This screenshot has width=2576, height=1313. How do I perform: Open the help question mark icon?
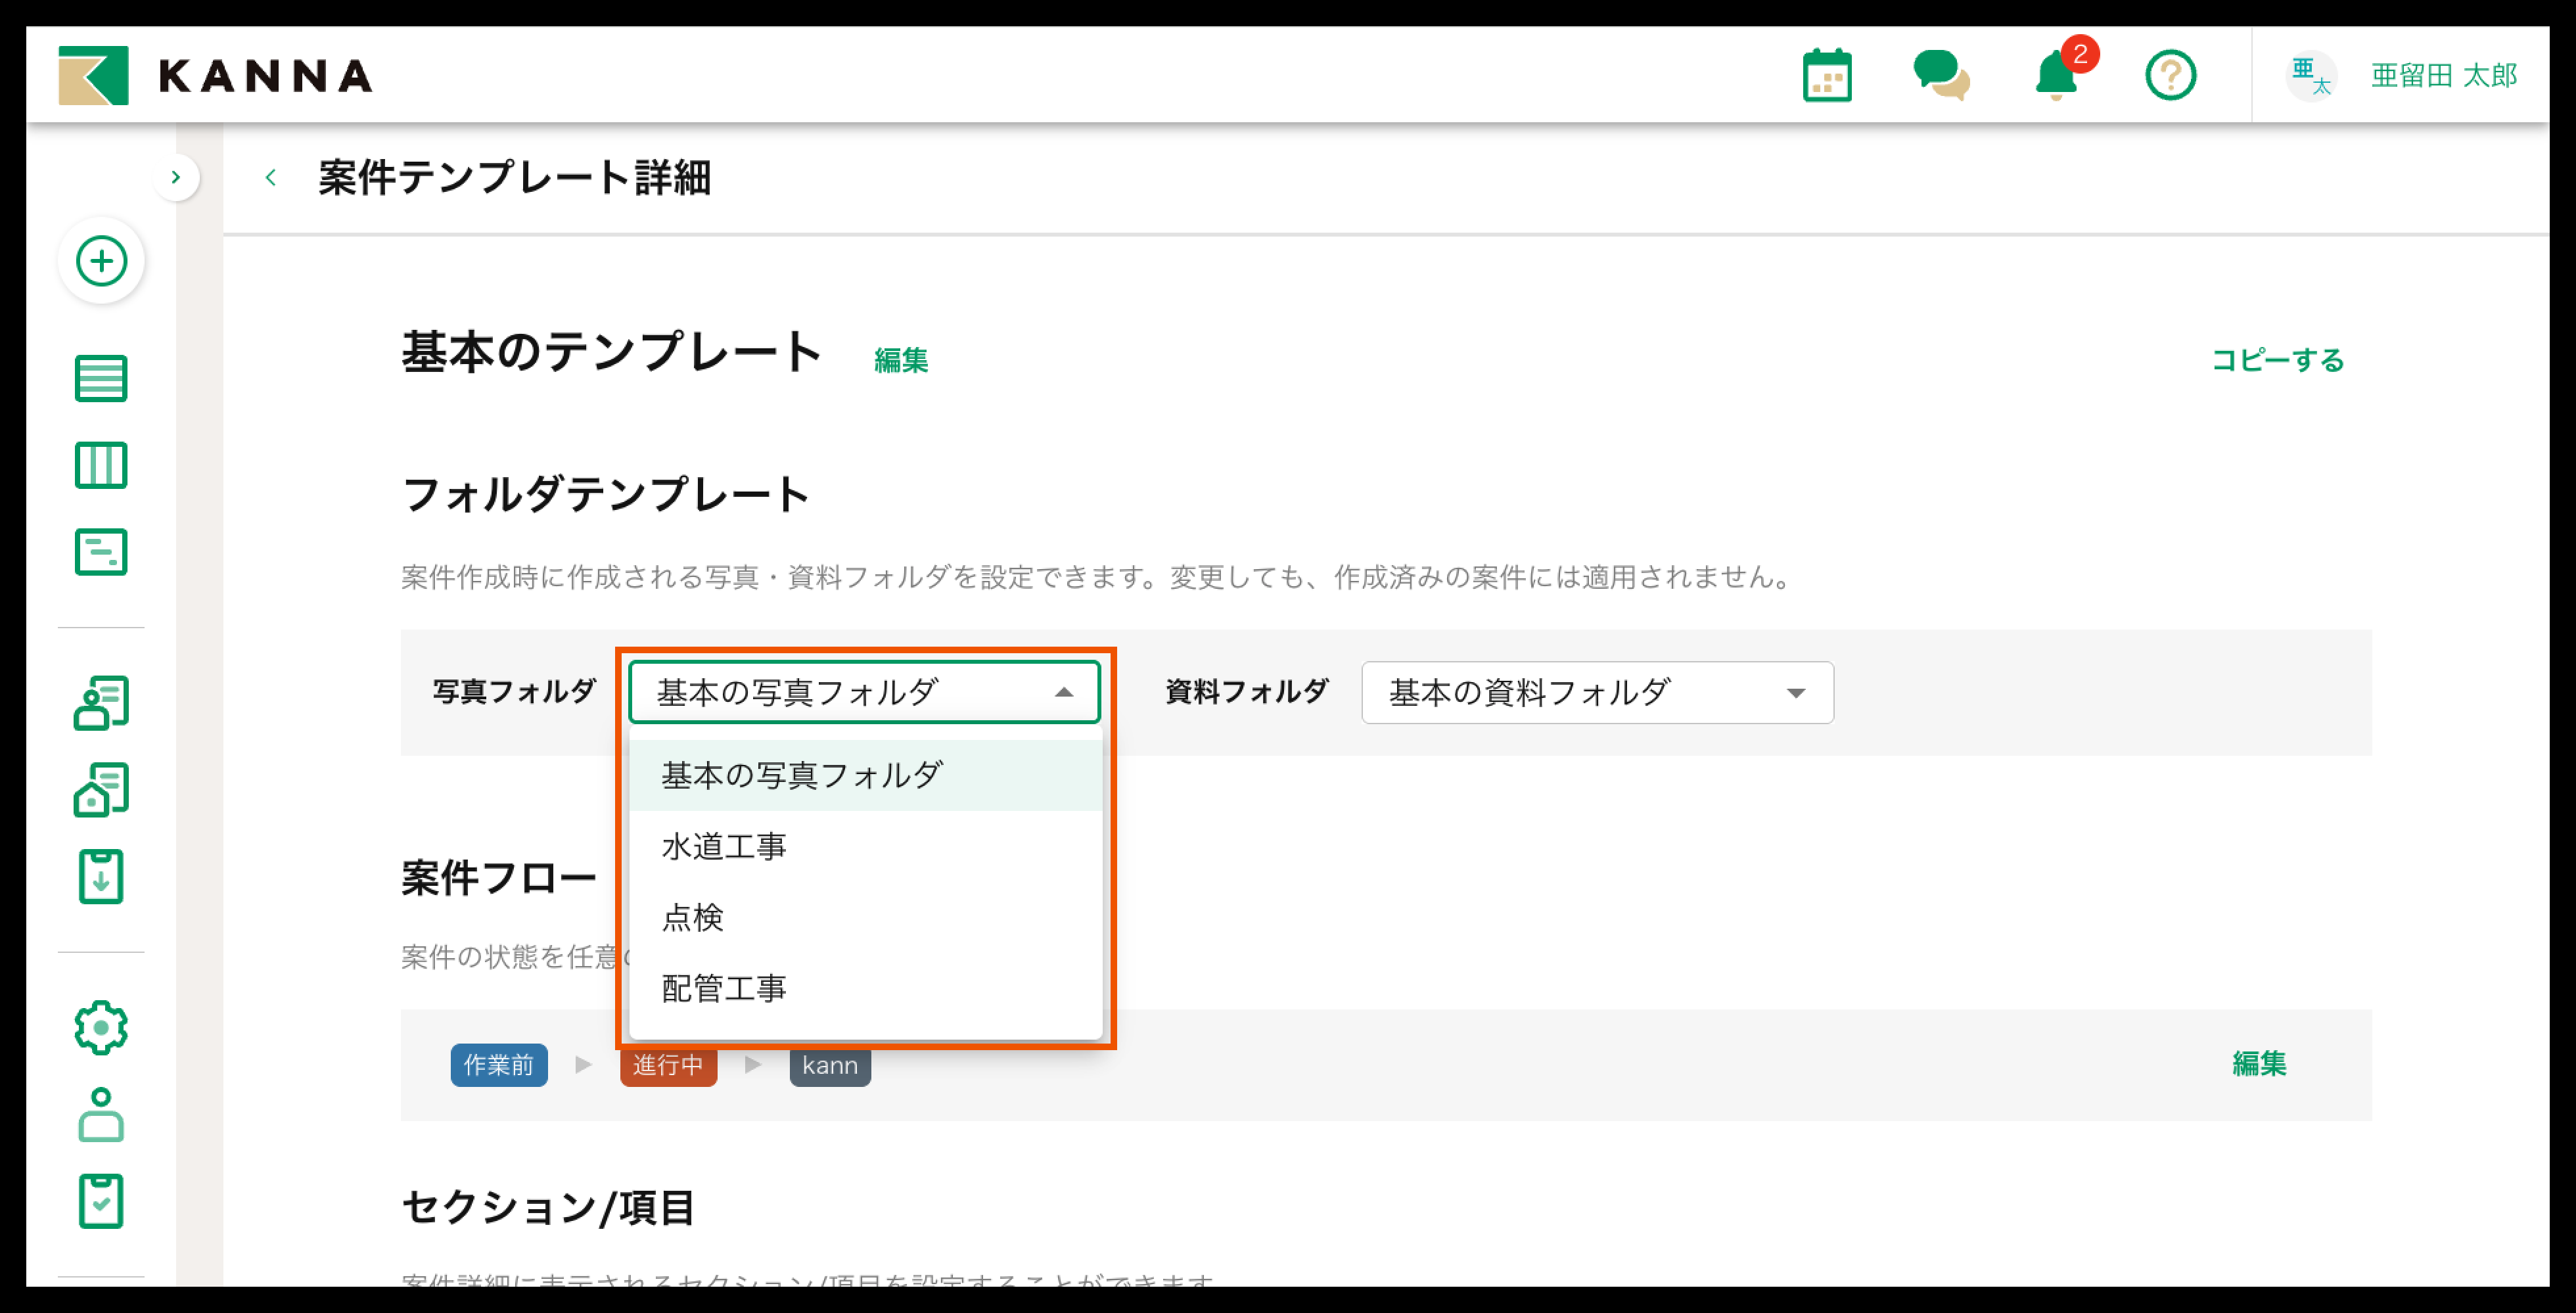[x=2170, y=76]
